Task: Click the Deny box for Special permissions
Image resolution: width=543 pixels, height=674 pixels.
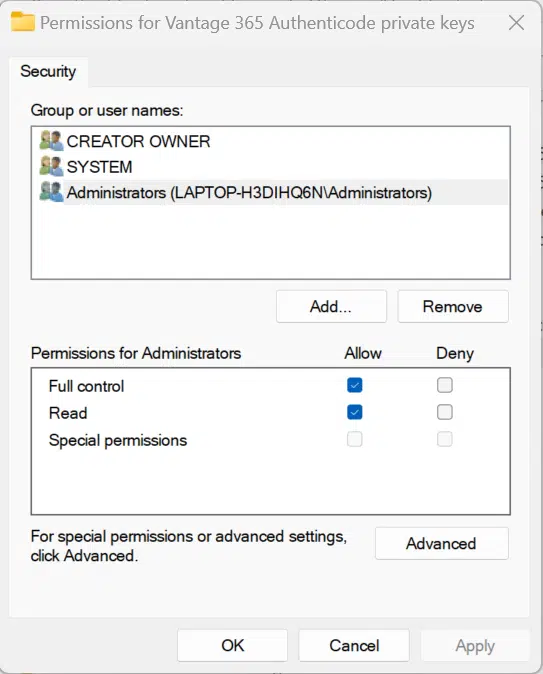Action: [x=445, y=439]
